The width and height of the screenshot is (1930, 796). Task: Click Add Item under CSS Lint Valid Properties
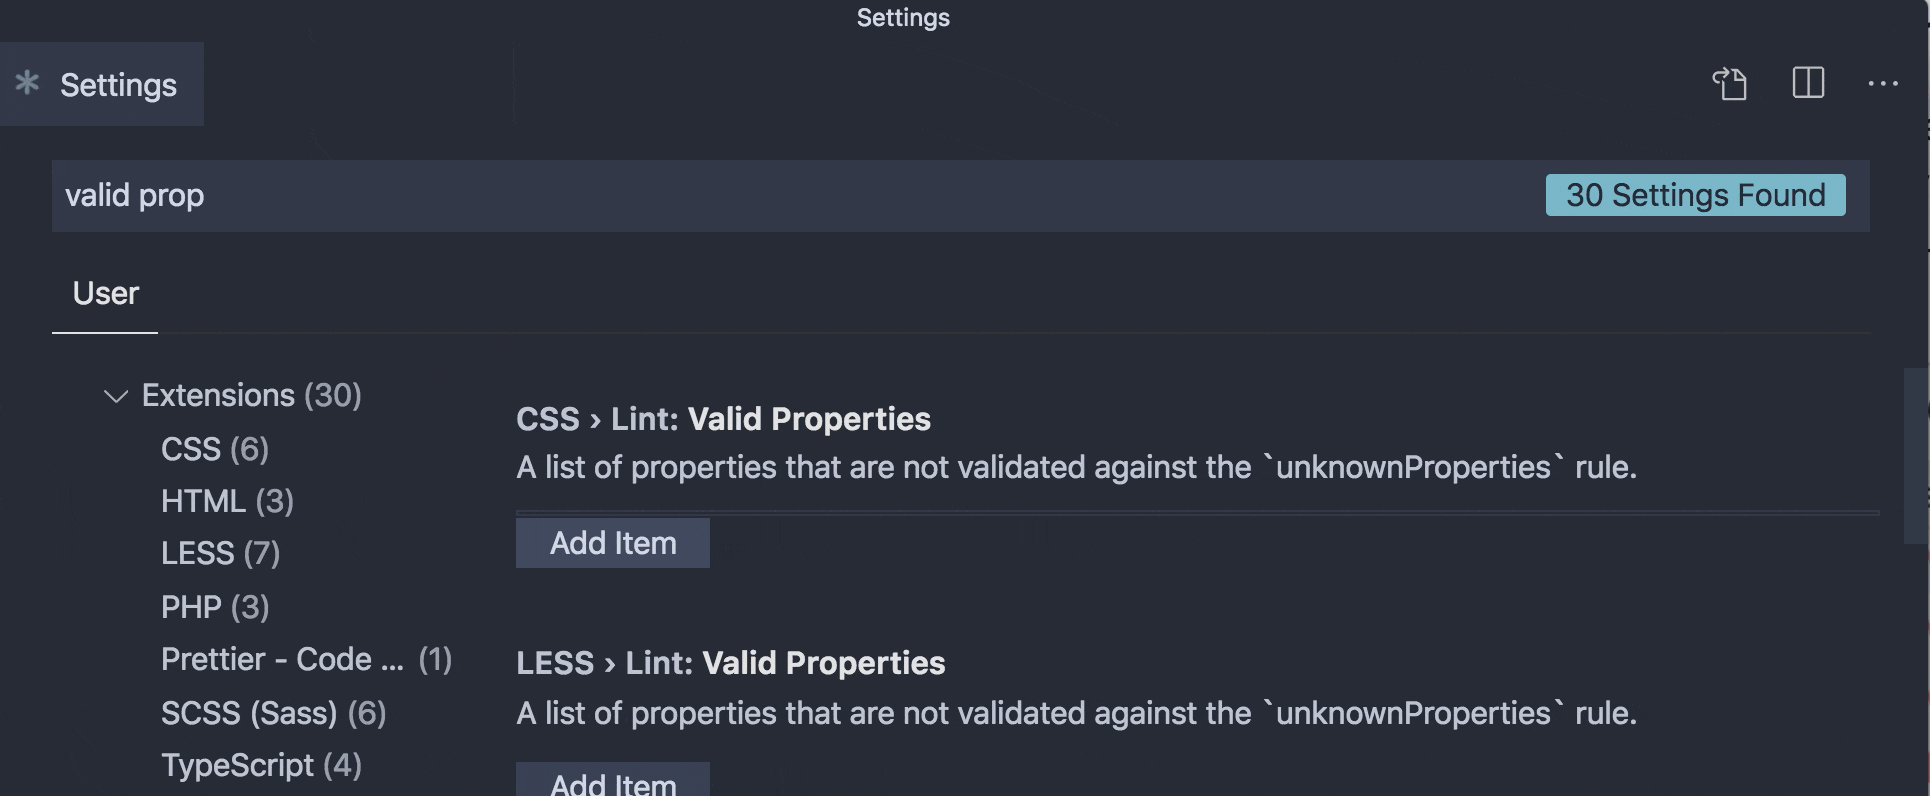click(x=612, y=543)
